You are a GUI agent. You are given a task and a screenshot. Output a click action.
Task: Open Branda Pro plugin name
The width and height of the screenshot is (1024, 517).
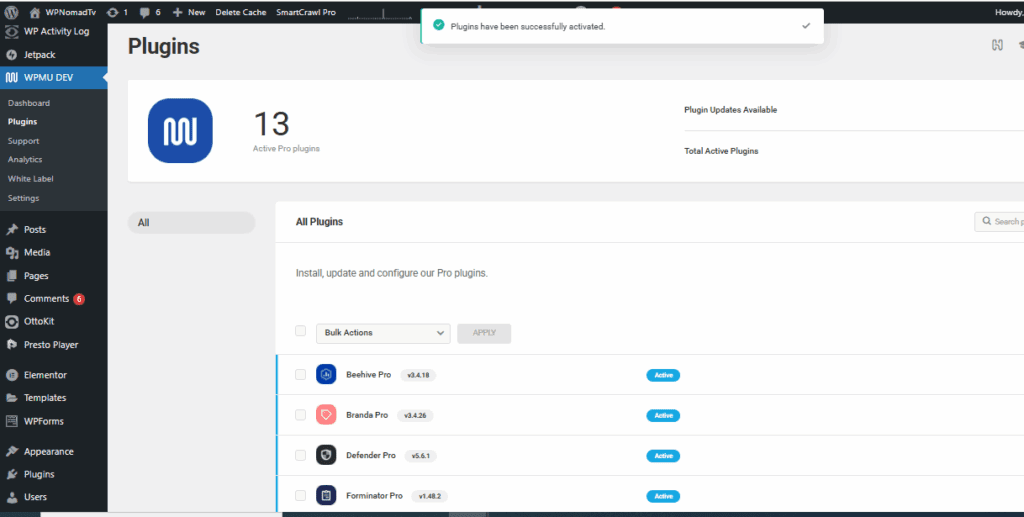click(x=367, y=415)
